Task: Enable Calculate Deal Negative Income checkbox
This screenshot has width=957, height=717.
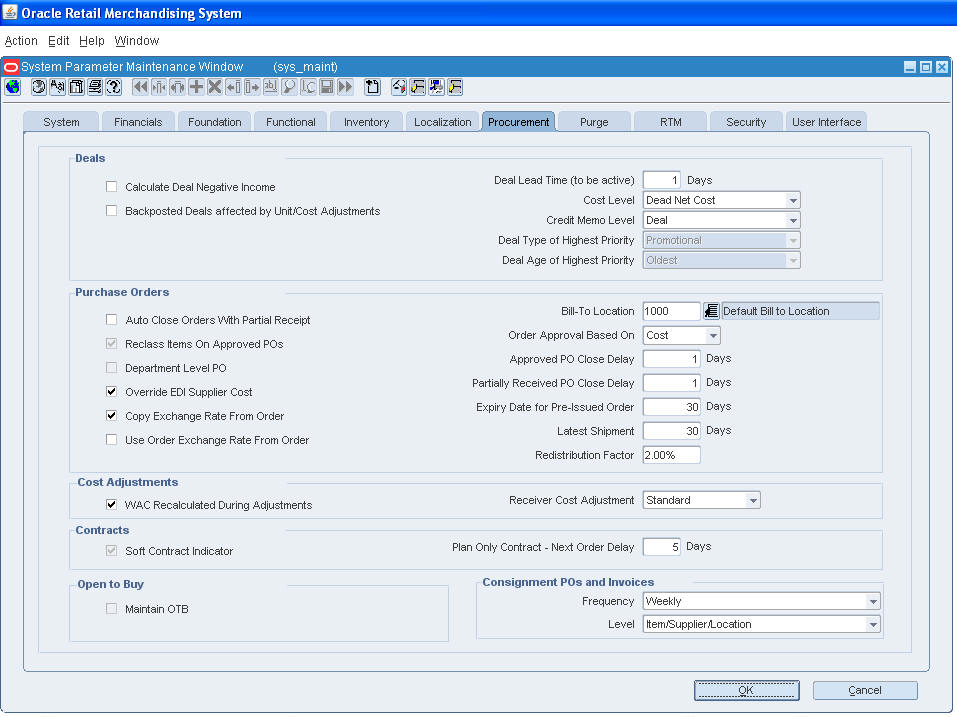Action: point(111,187)
